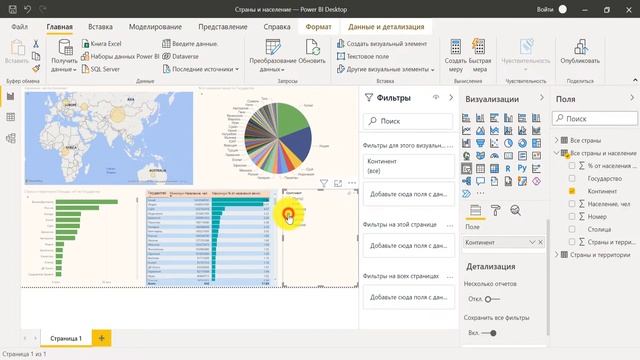
Task: Click the Undo arrow in title bar
Action: [x=27, y=9]
